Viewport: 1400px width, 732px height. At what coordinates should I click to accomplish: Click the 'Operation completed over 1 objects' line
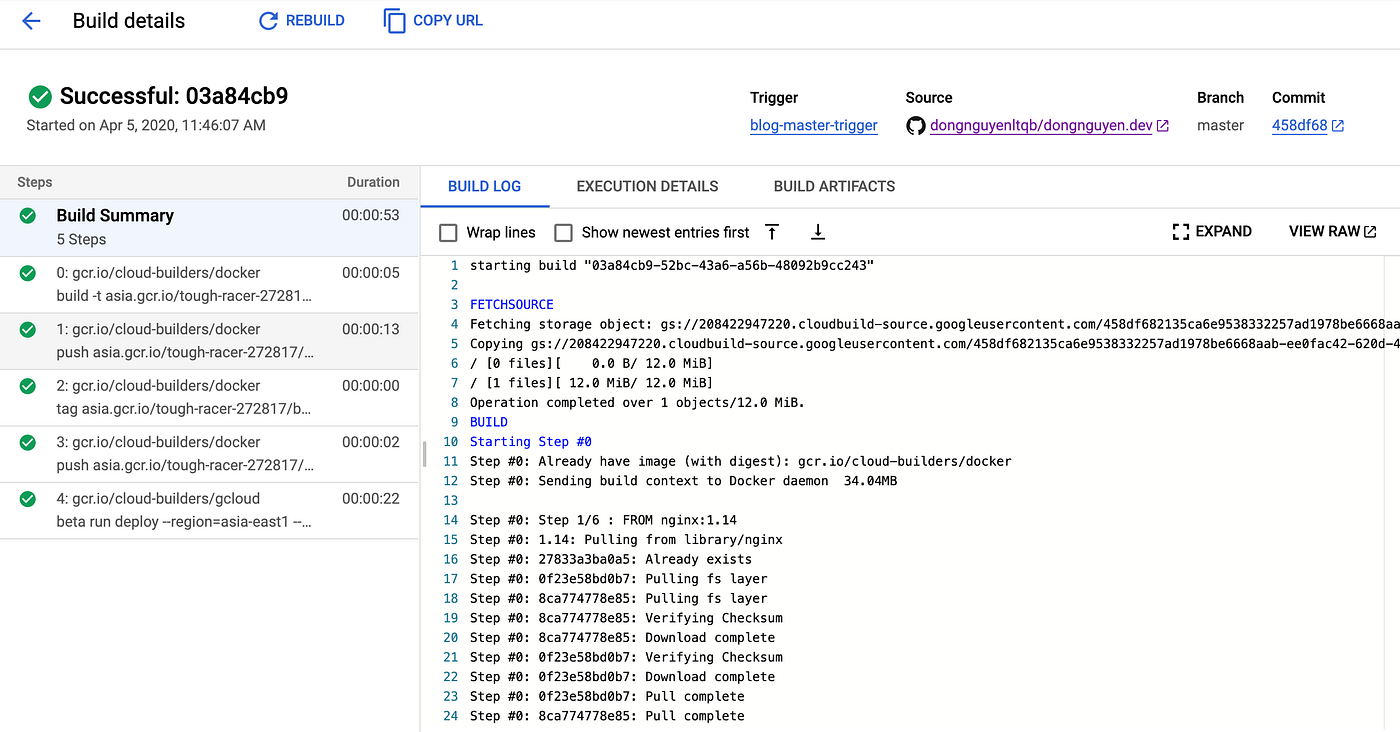point(637,402)
